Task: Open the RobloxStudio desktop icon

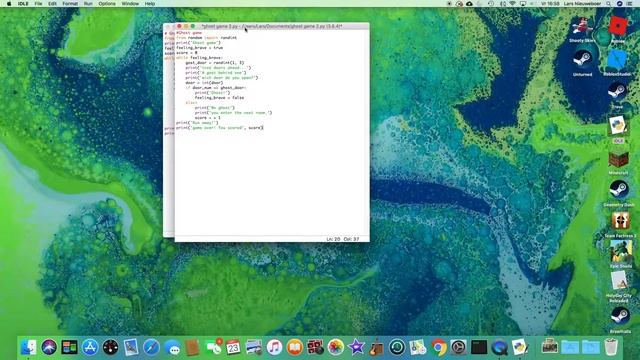Action: click(617, 60)
